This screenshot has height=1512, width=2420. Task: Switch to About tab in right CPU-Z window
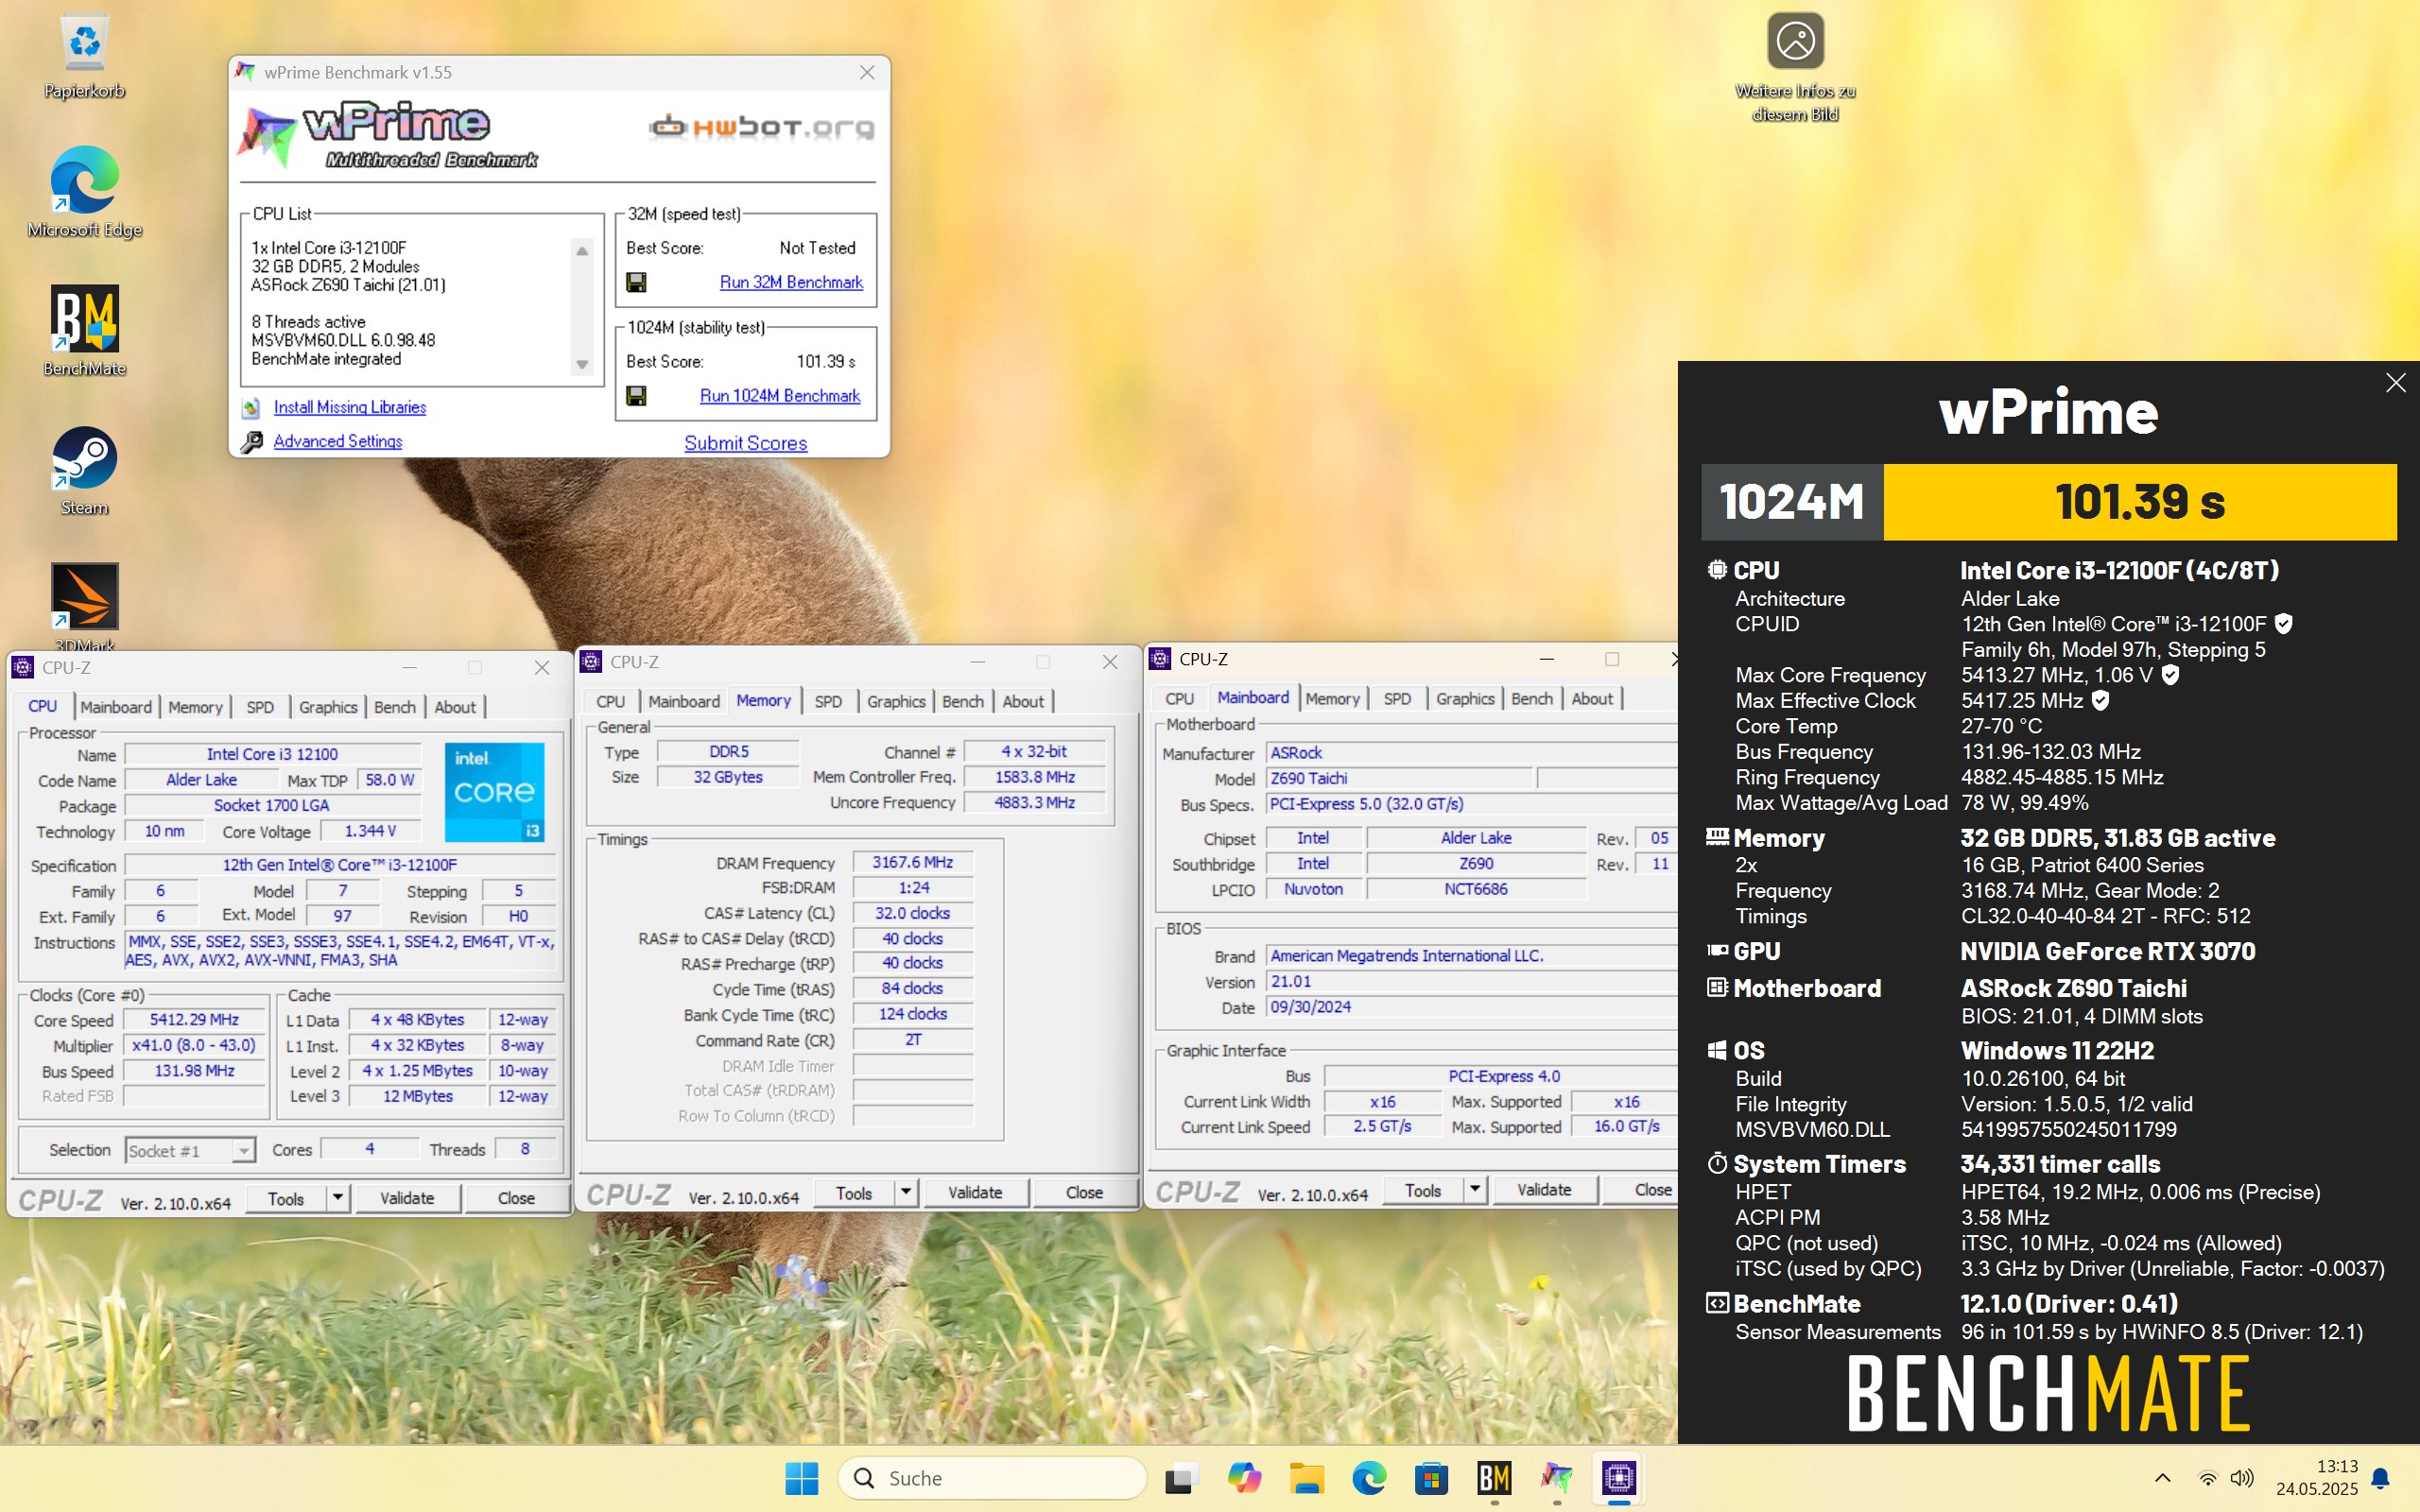(x=1591, y=699)
